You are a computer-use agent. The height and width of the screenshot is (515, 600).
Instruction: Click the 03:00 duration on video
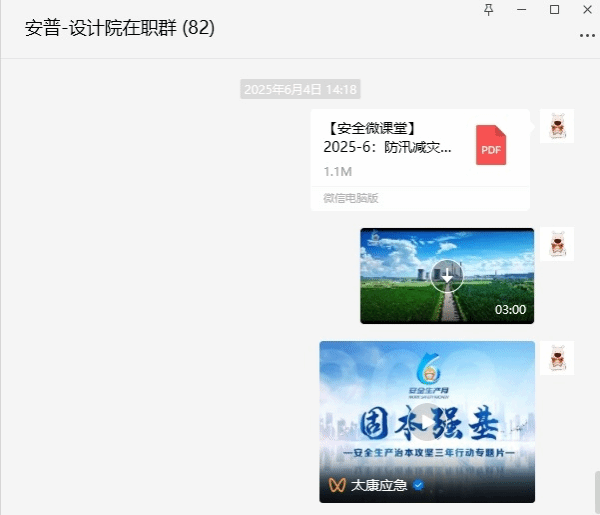pos(510,310)
